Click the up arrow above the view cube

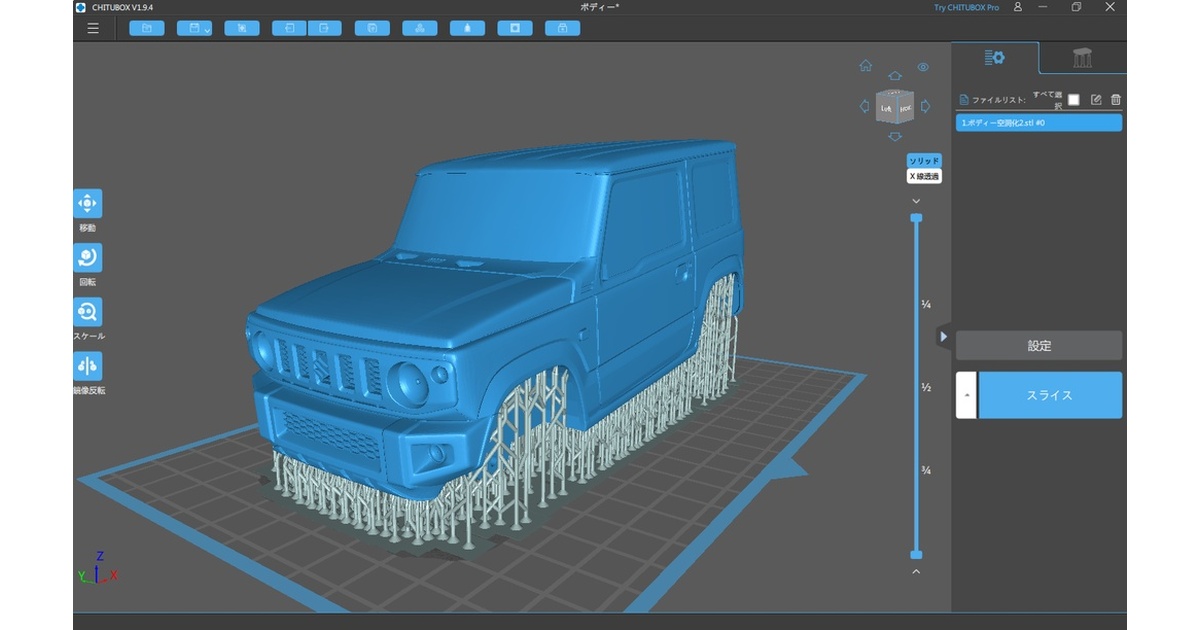895,75
